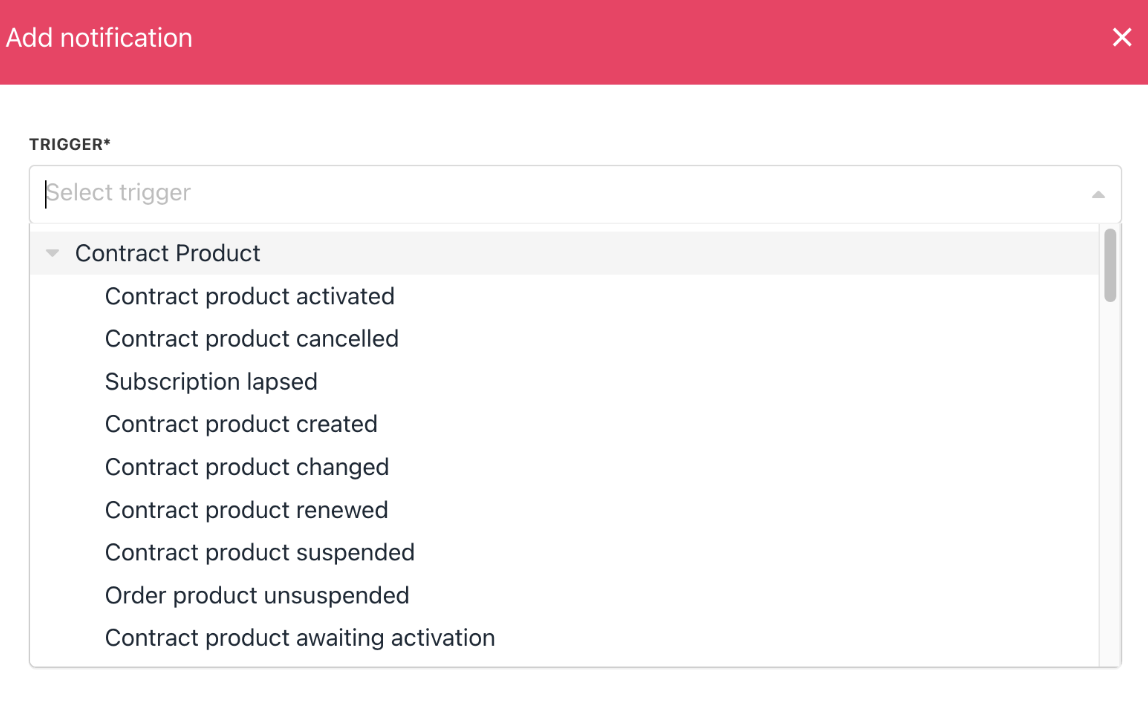Collapse the Contract Product group triangle
Screen dimensions: 1148x708
[53, 254]
